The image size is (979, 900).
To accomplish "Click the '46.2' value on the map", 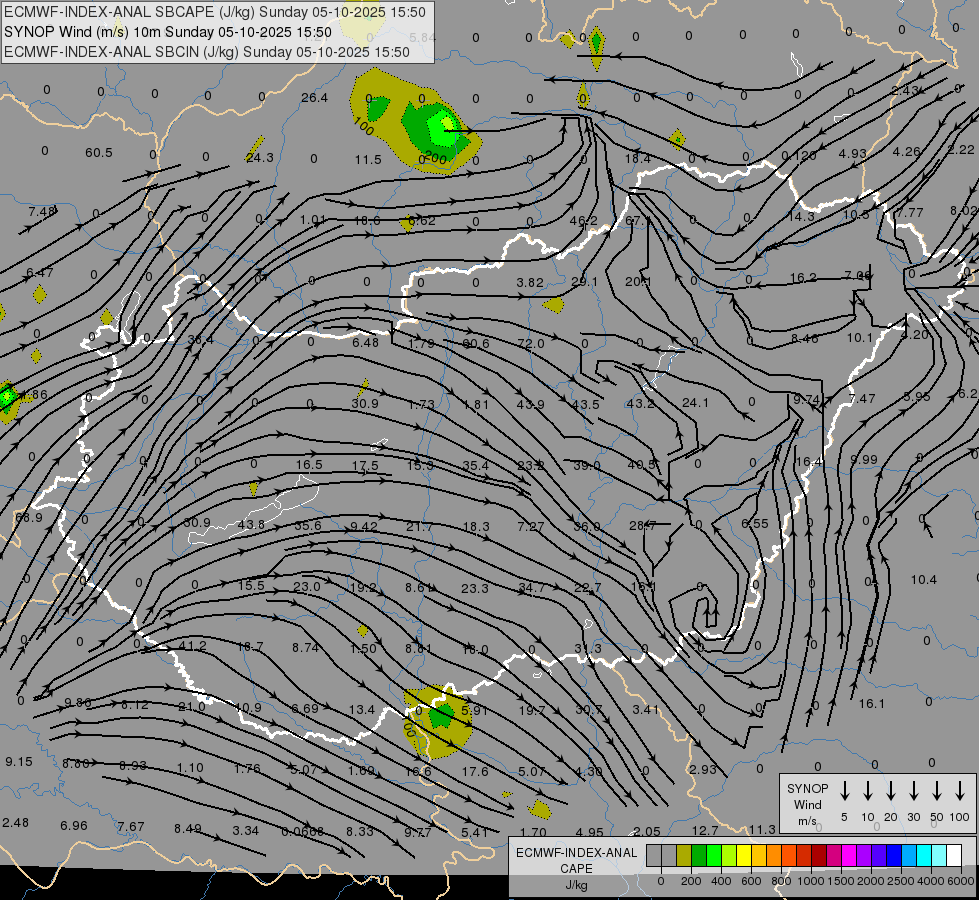I will pyautogui.click(x=584, y=220).
